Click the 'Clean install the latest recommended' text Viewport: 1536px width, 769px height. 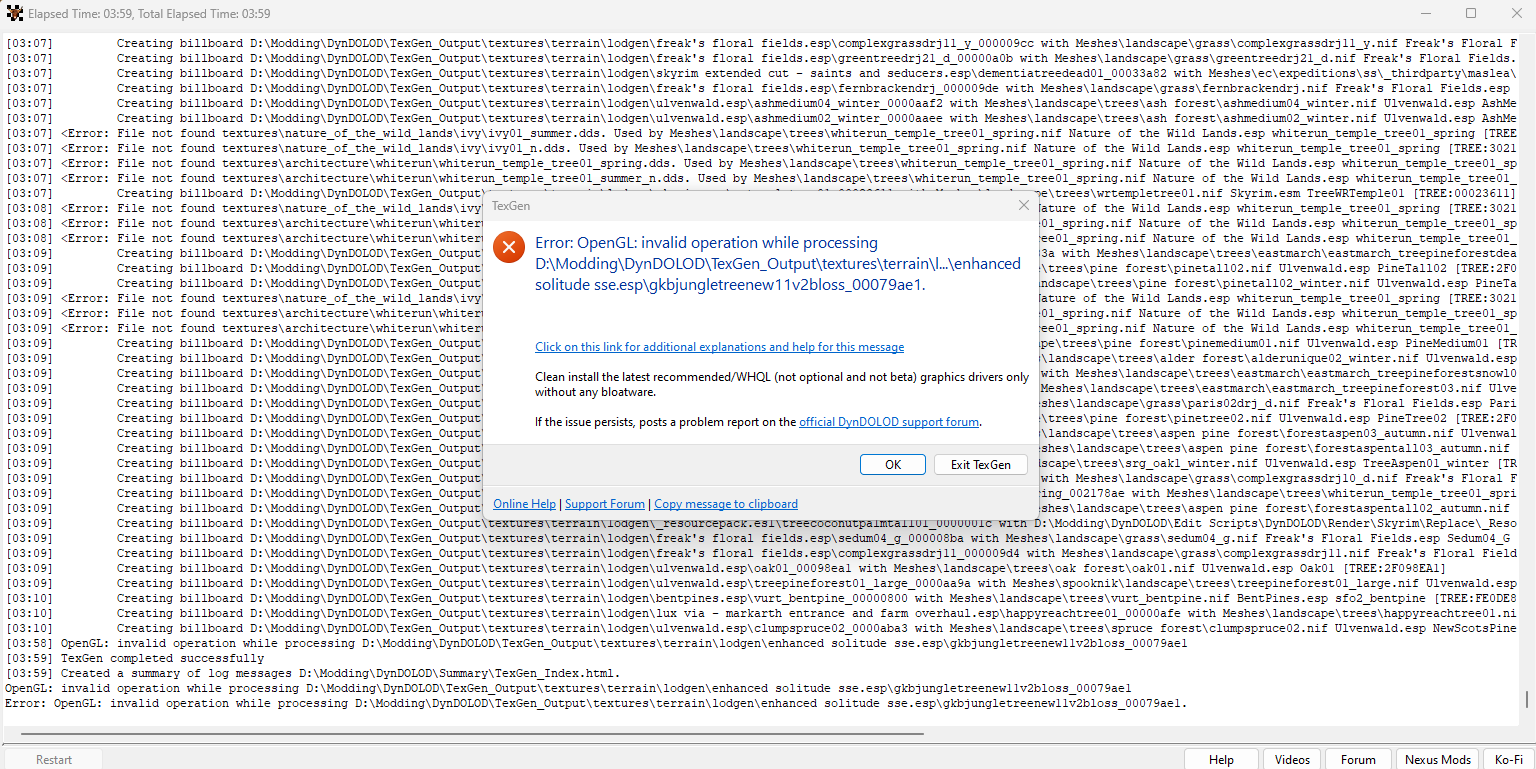click(782, 384)
